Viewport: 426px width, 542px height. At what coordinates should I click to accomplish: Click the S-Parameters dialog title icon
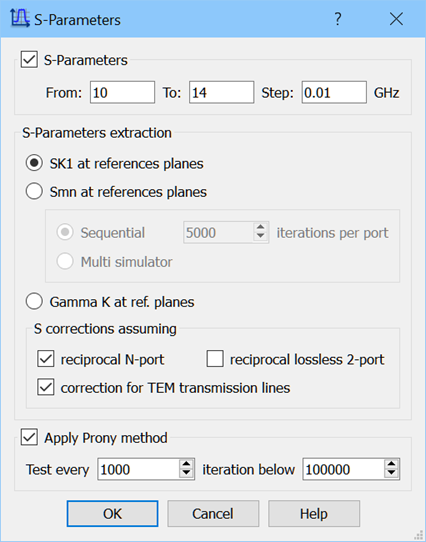[x=20, y=18]
